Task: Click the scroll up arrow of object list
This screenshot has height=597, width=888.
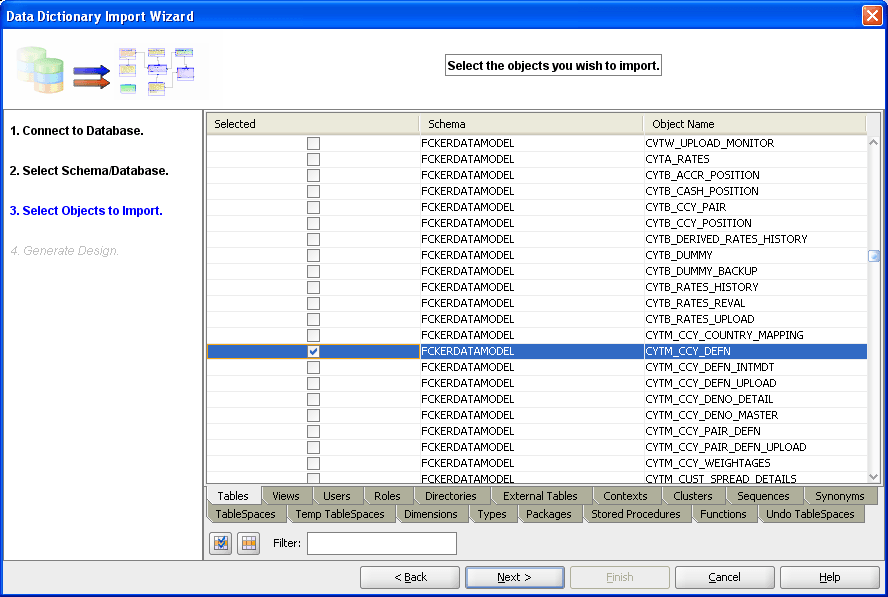Action: pos(873,142)
